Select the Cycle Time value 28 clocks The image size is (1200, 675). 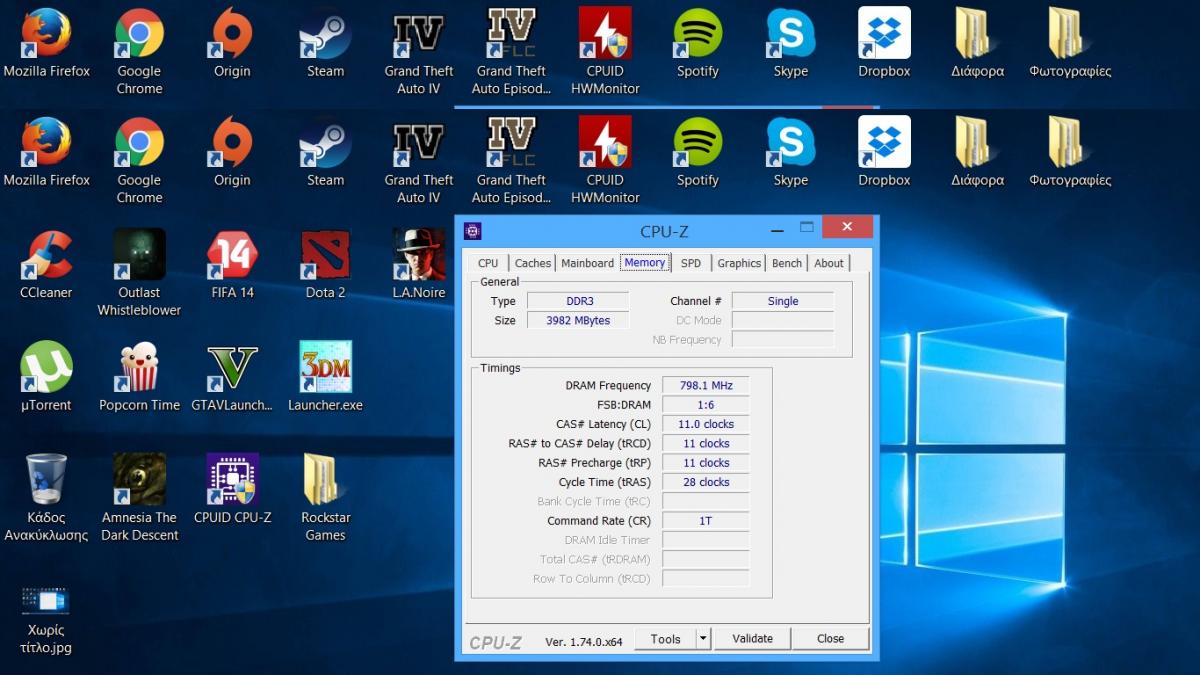(705, 482)
